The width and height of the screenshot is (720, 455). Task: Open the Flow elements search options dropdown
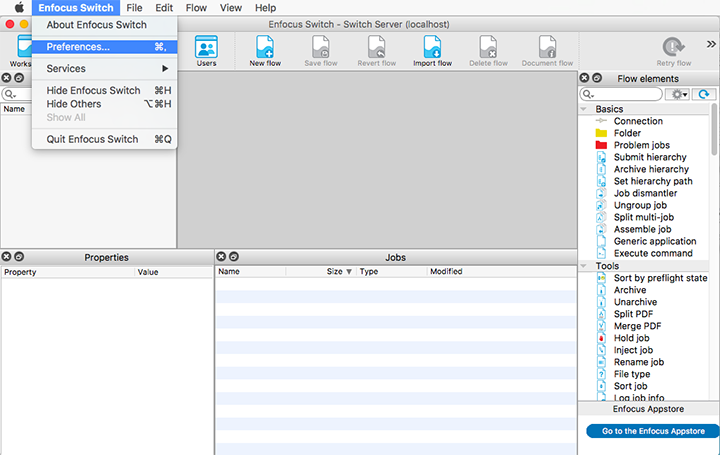coord(589,95)
